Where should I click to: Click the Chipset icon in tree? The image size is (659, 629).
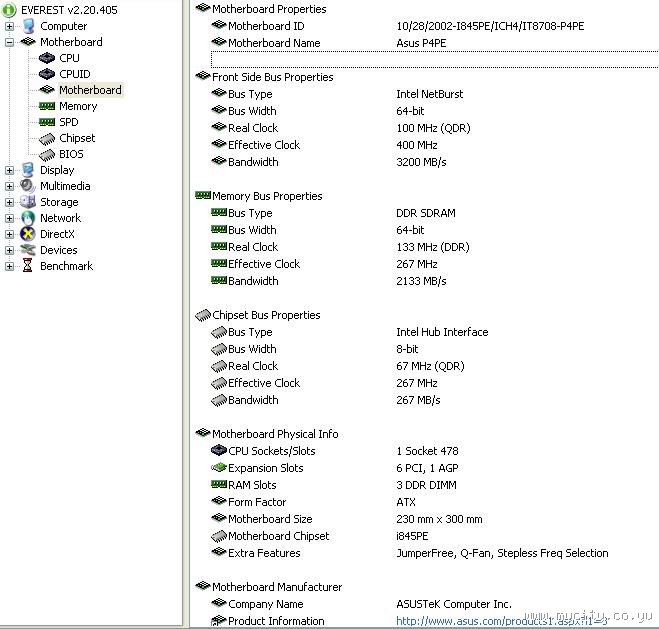click(x=47, y=138)
